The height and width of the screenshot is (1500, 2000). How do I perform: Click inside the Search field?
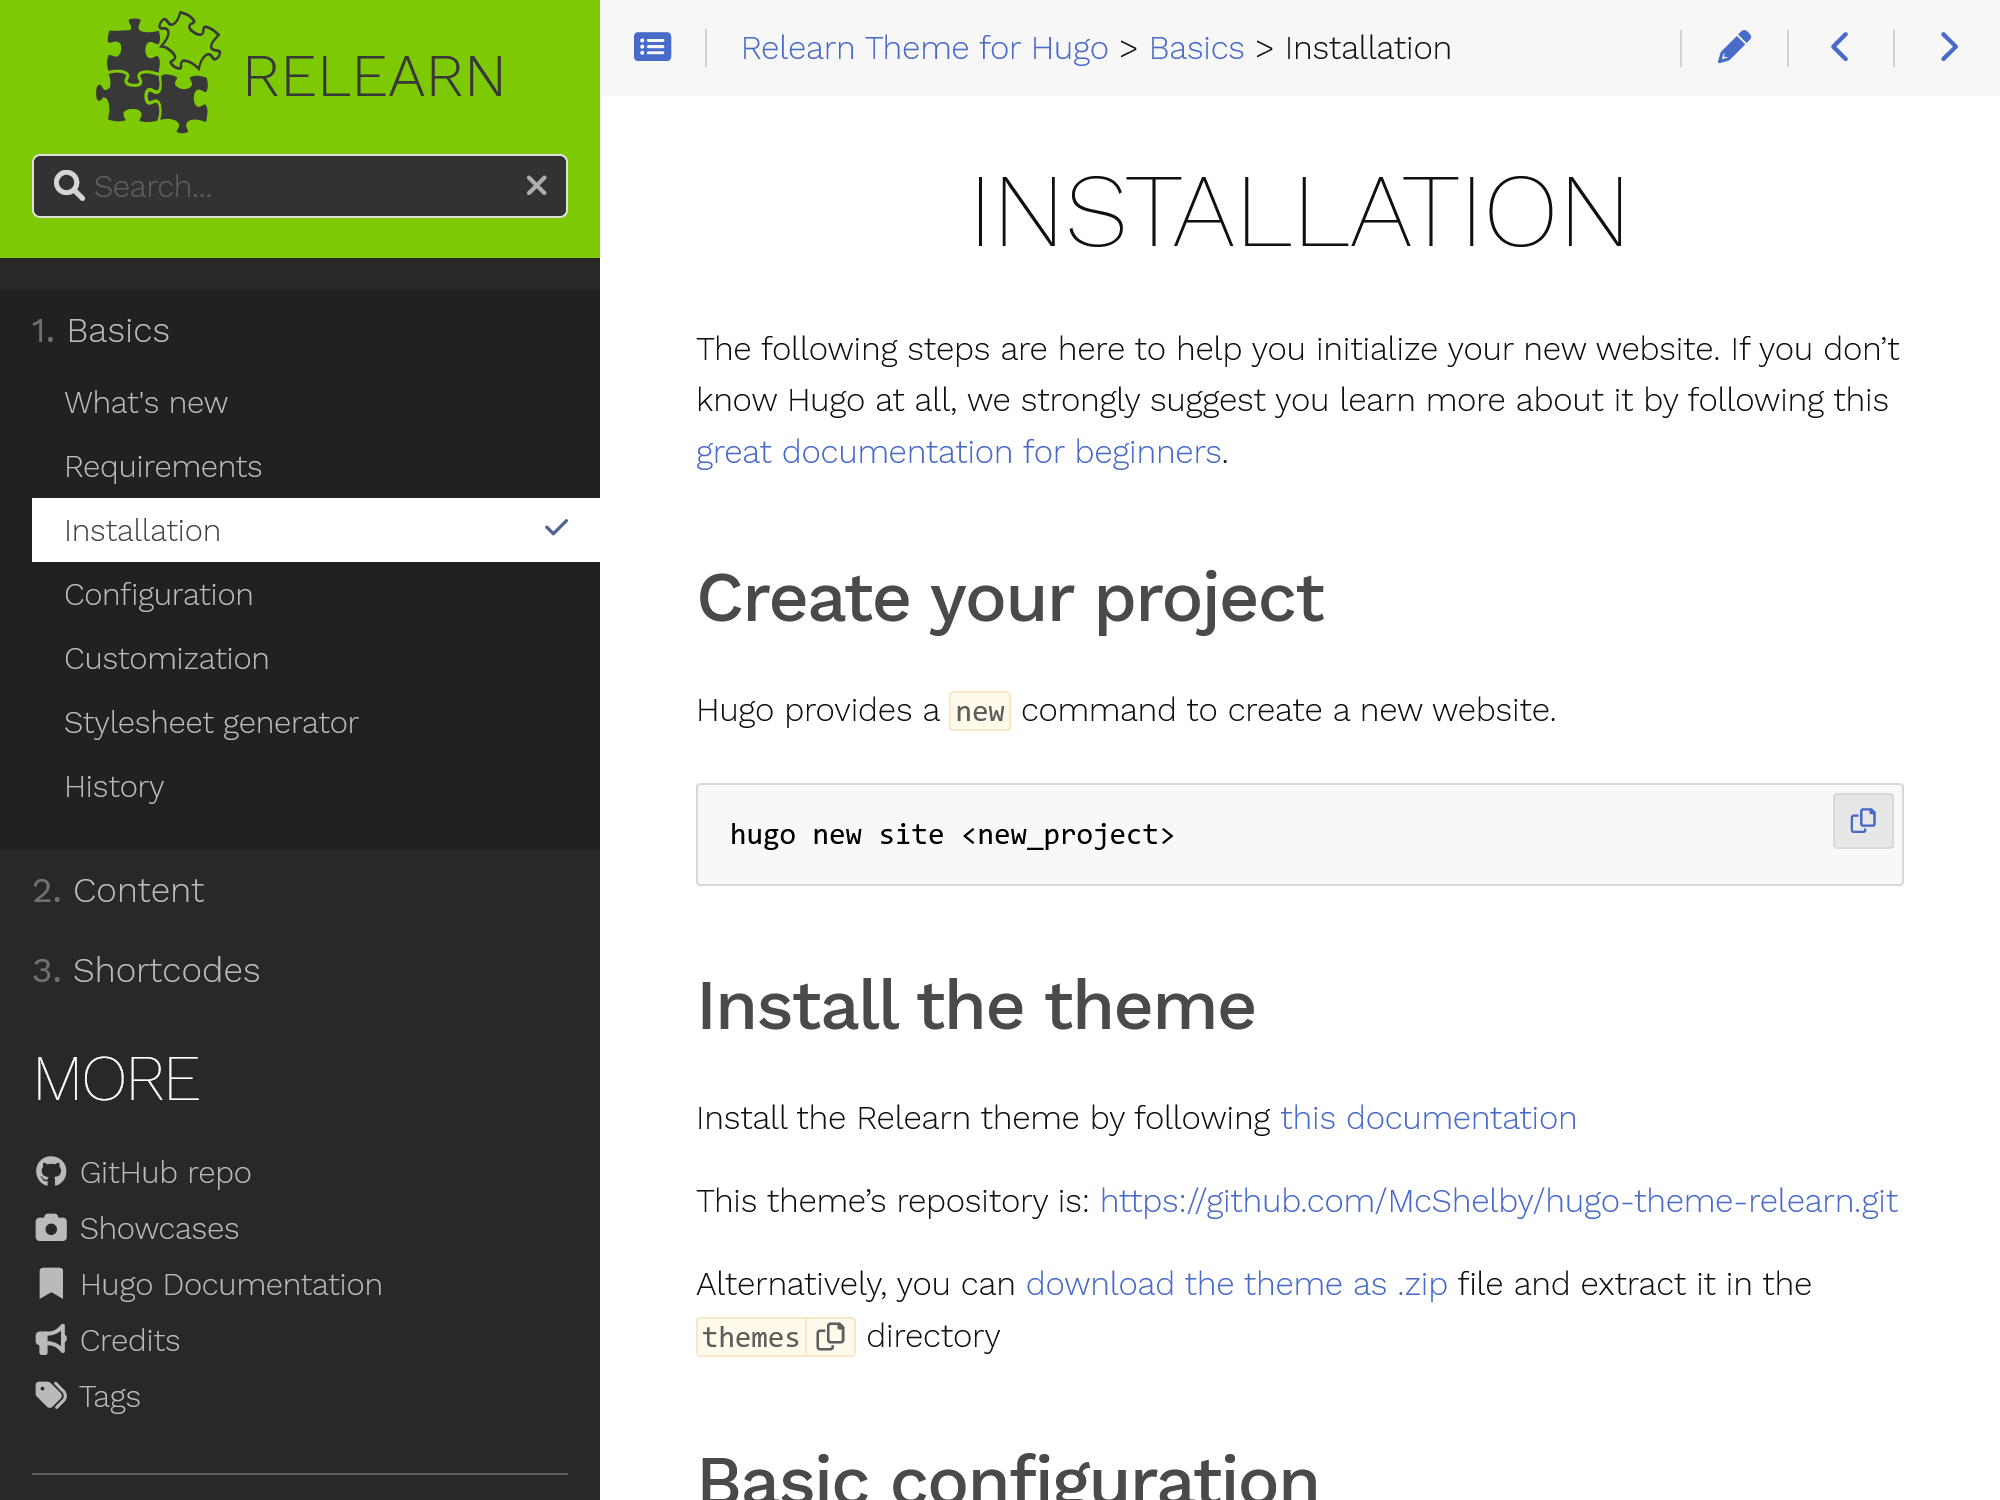(280, 185)
